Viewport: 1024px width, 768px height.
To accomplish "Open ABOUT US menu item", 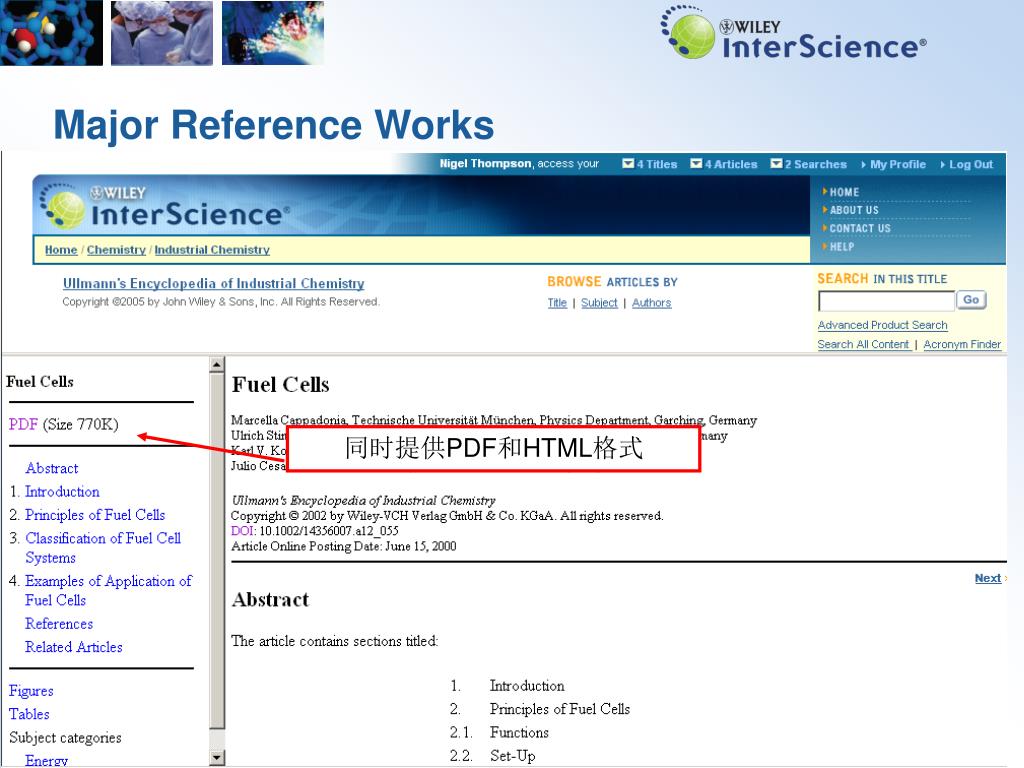I will (854, 210).
